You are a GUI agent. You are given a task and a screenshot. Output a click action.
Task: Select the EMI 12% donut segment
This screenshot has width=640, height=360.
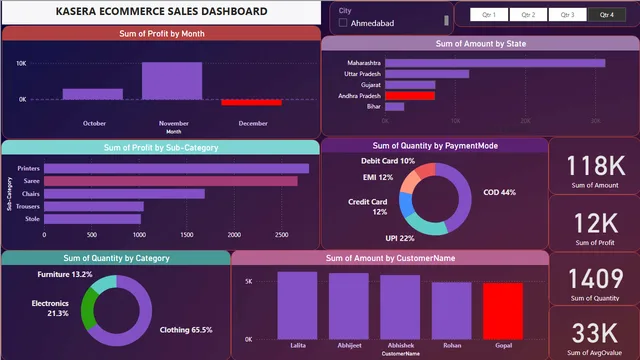point(410,182)
